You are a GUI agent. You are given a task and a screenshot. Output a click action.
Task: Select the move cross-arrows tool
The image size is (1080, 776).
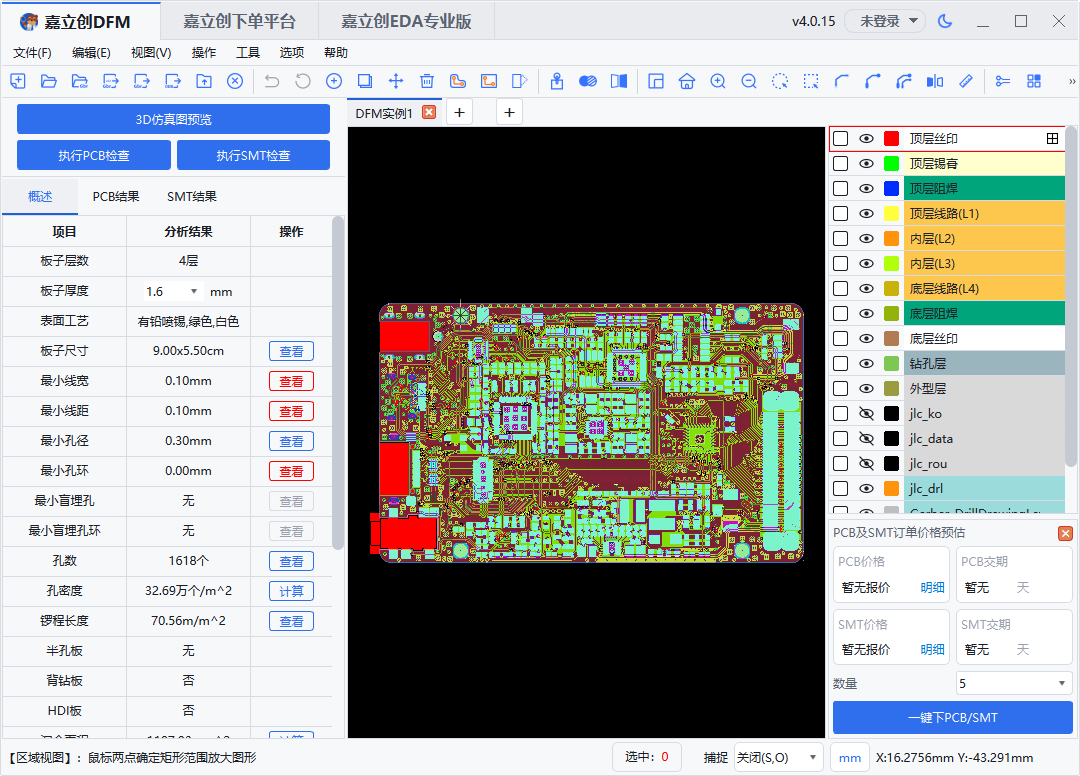click(396, 81)
